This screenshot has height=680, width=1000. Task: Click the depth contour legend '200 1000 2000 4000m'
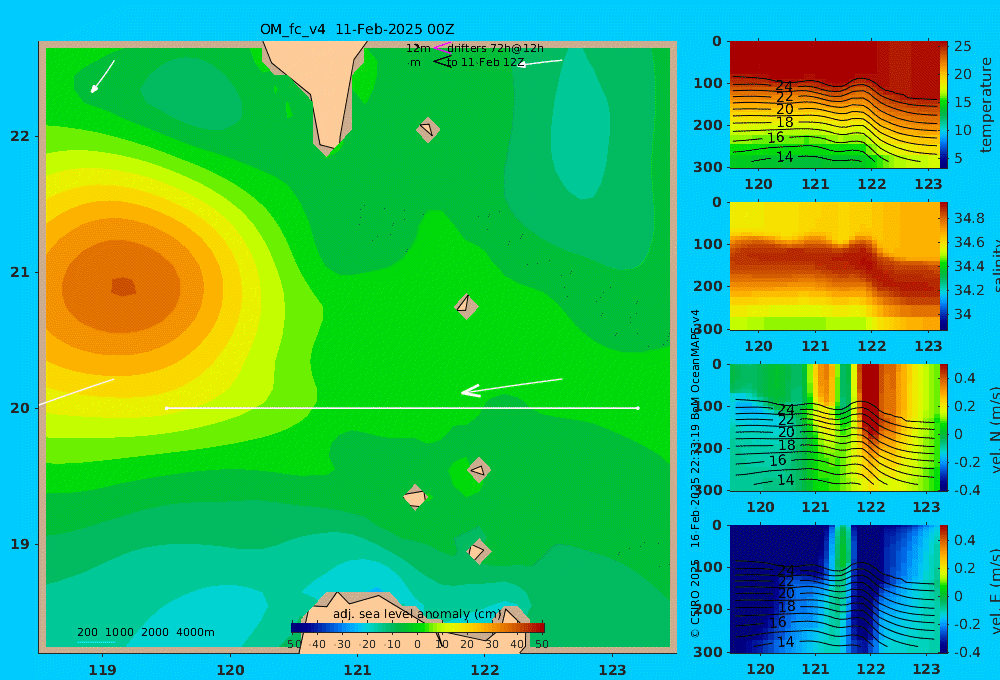145,632
